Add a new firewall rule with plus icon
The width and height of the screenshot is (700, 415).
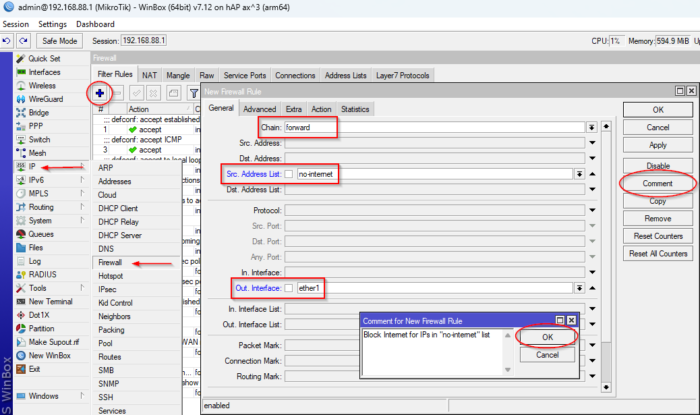[100, 93]
